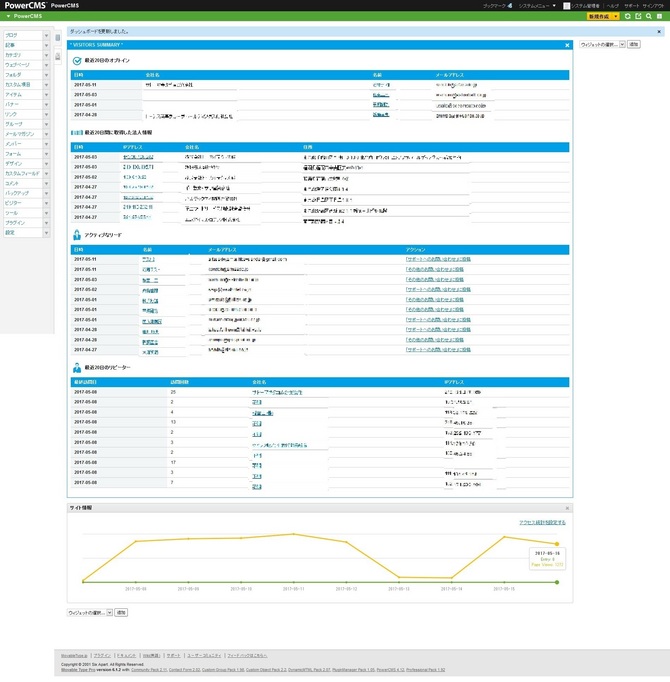The height and width of the screenshot is (682, 670).
Task: Expand the ブログ sidebar menu arrow
Action: 46,35
